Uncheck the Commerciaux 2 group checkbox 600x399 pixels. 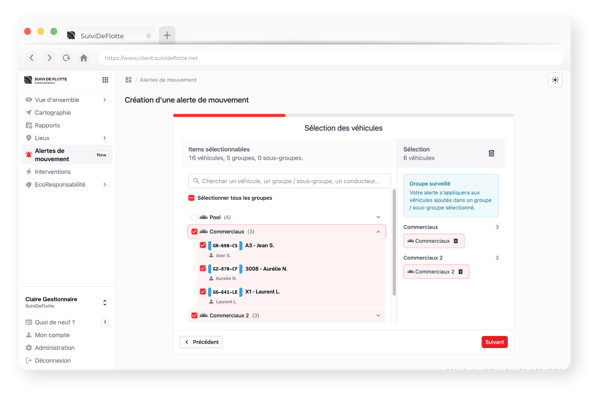point(194,315)
